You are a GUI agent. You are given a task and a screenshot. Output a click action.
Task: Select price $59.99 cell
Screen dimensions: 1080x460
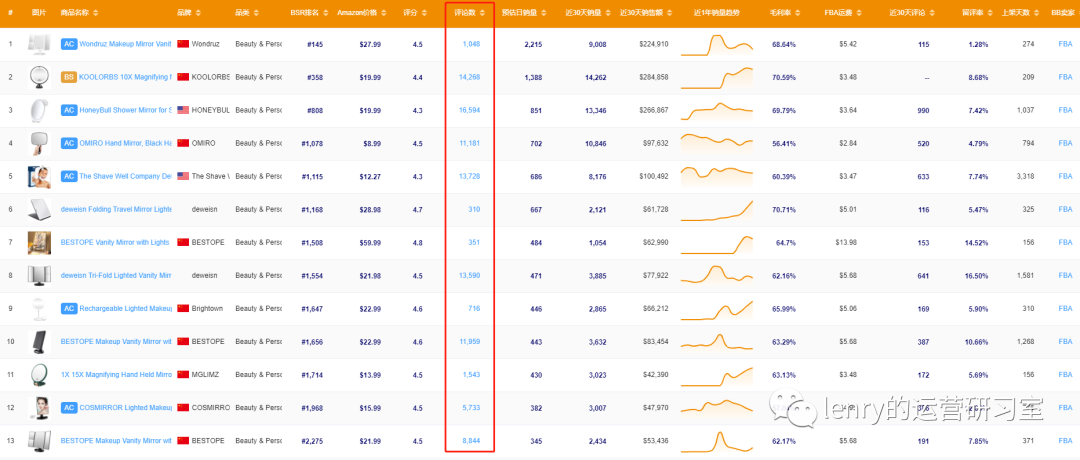click(370, 242)
